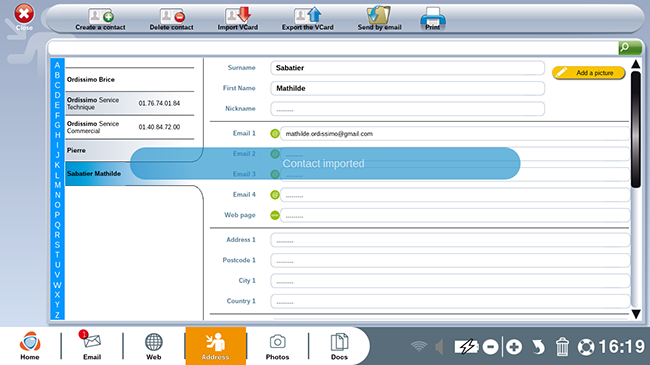Select Ordissimo Service Commercial contact
The height and width of the screenshot is (365, 650).
coord(130,127)
